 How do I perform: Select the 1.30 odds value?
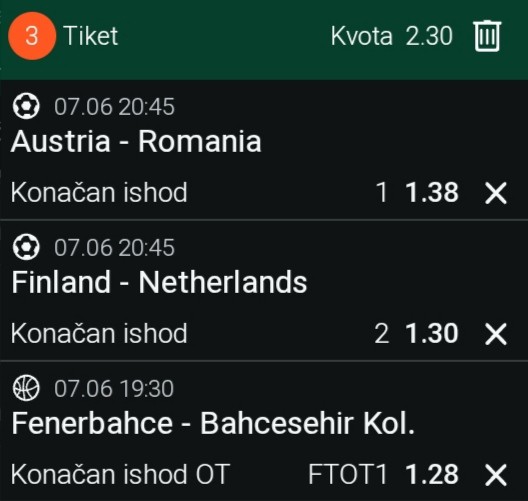[x=432, y=334]
